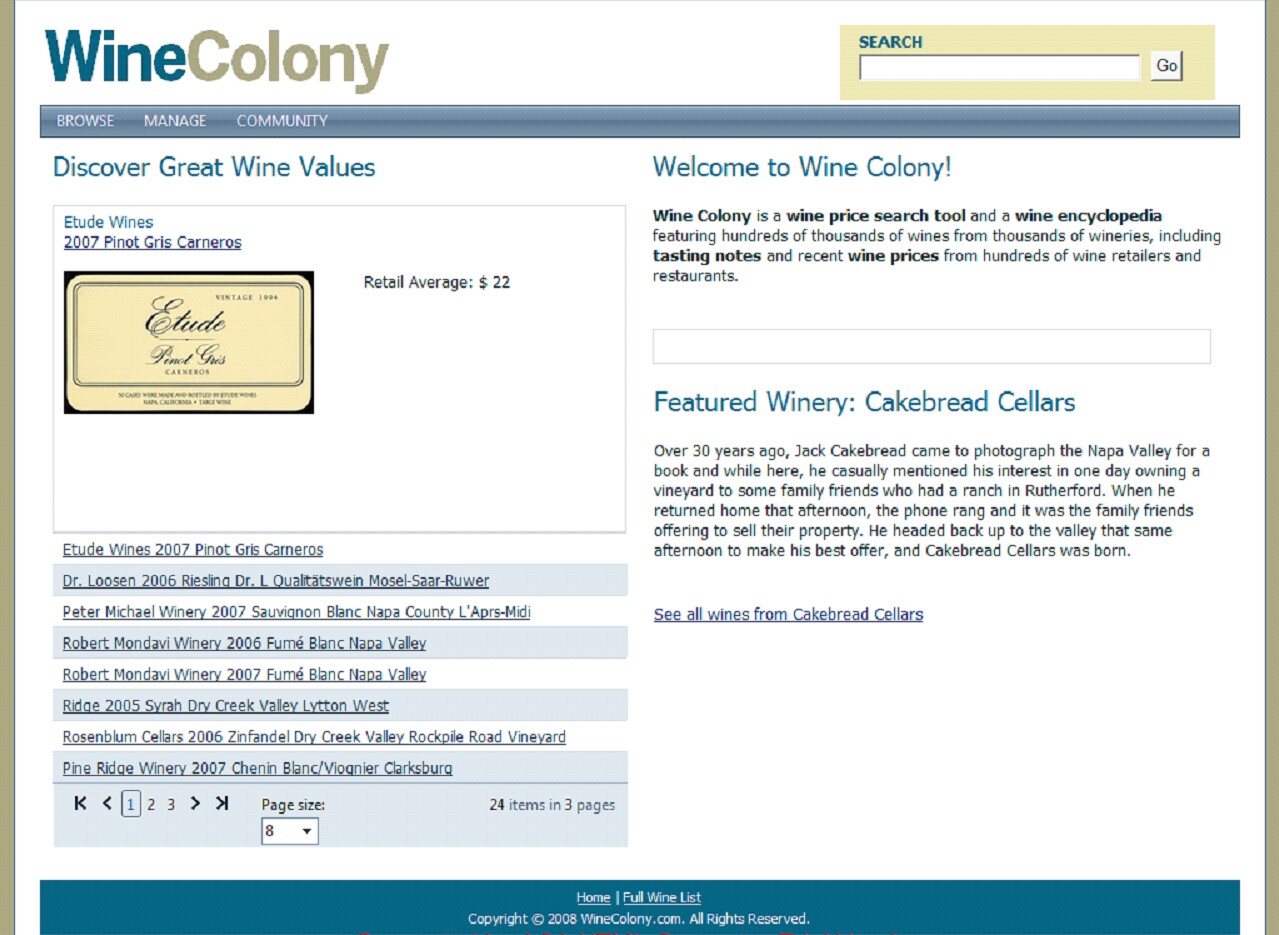Jump to the last page of results
1279x935 pixels.
pos(222,803)
